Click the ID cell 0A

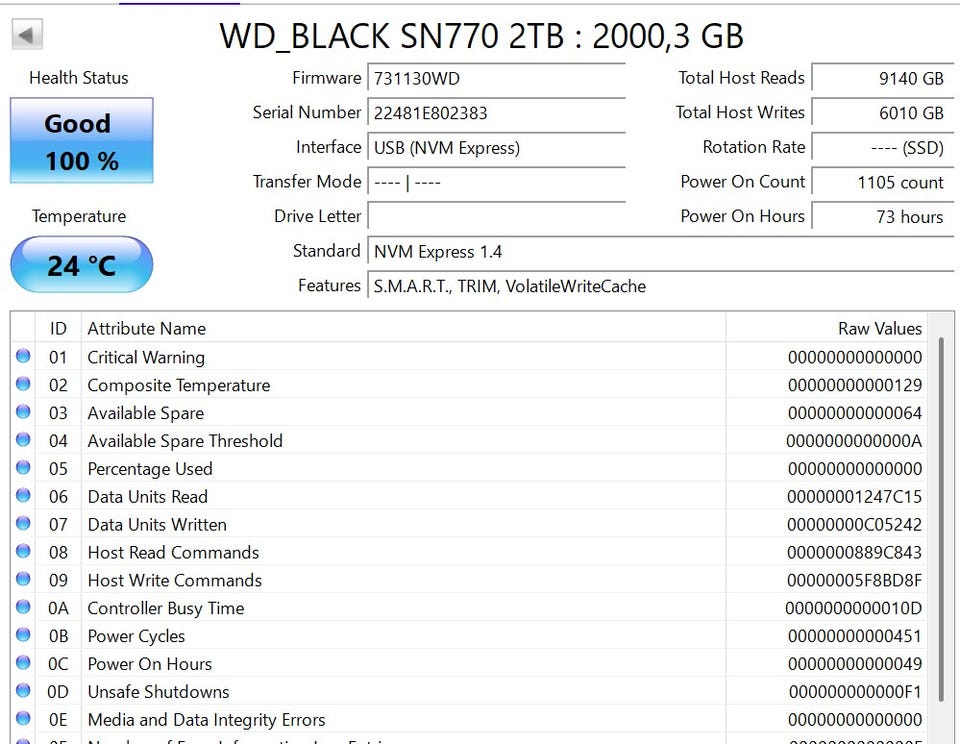click(x=58, y=608)
